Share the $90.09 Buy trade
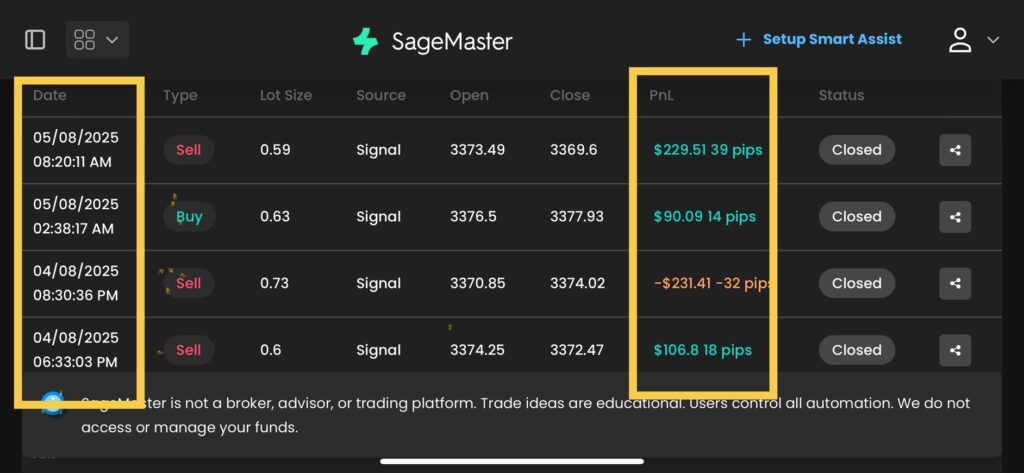Screen dimensions: 1024x473 955,217
